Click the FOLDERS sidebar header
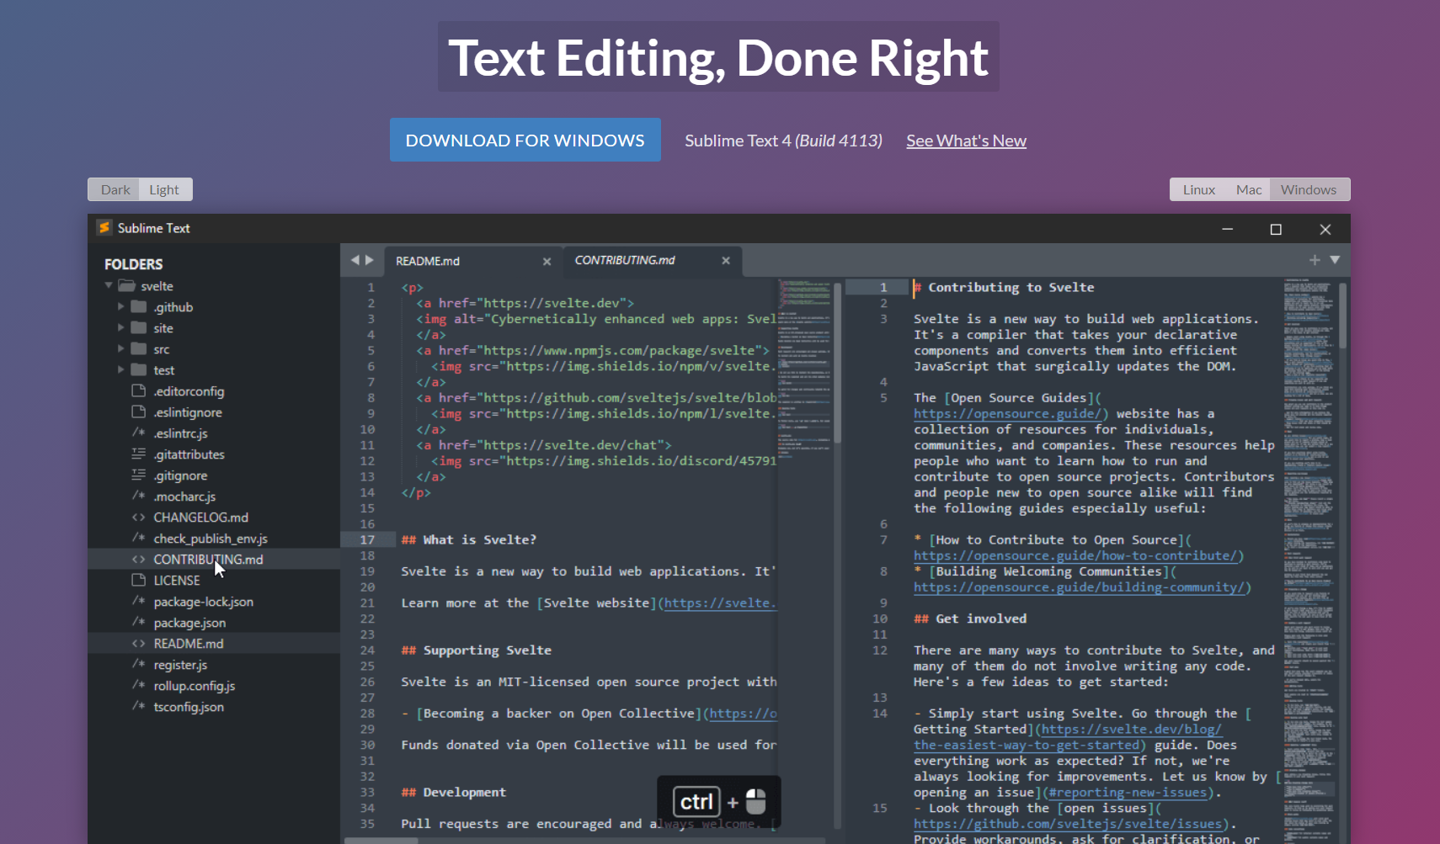Image resolution: width=1440 pixels, height=844 pixels. click(133, 264)
